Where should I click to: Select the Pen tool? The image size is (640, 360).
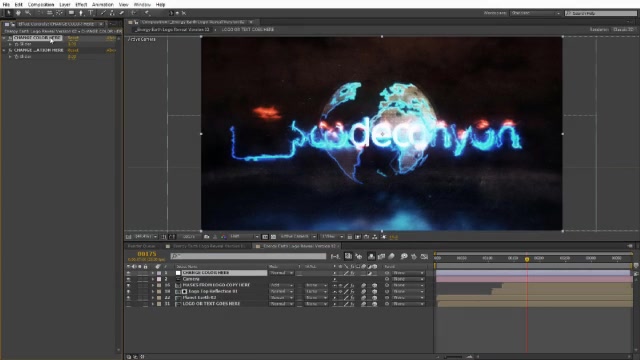point(81,13)
